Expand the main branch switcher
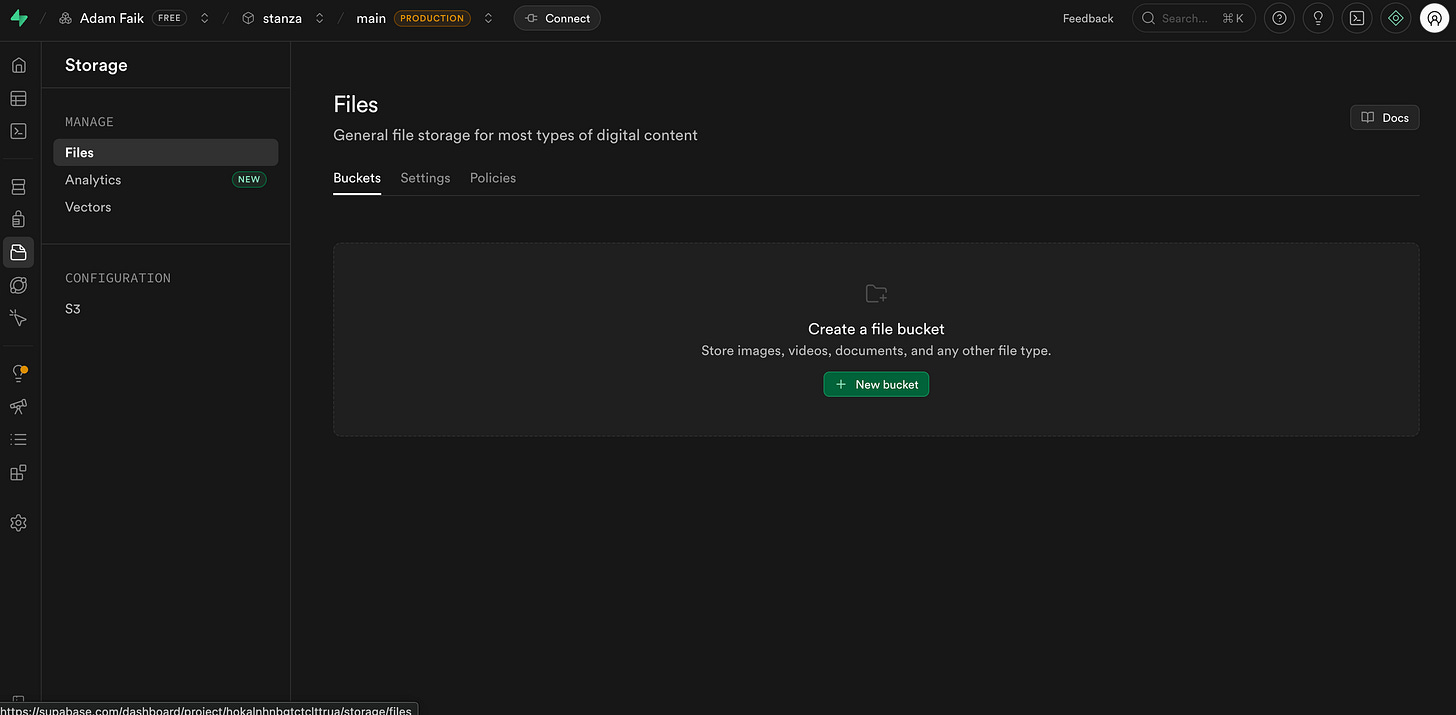The width and height of the screenshot is (1456, 715). [488, 18]
